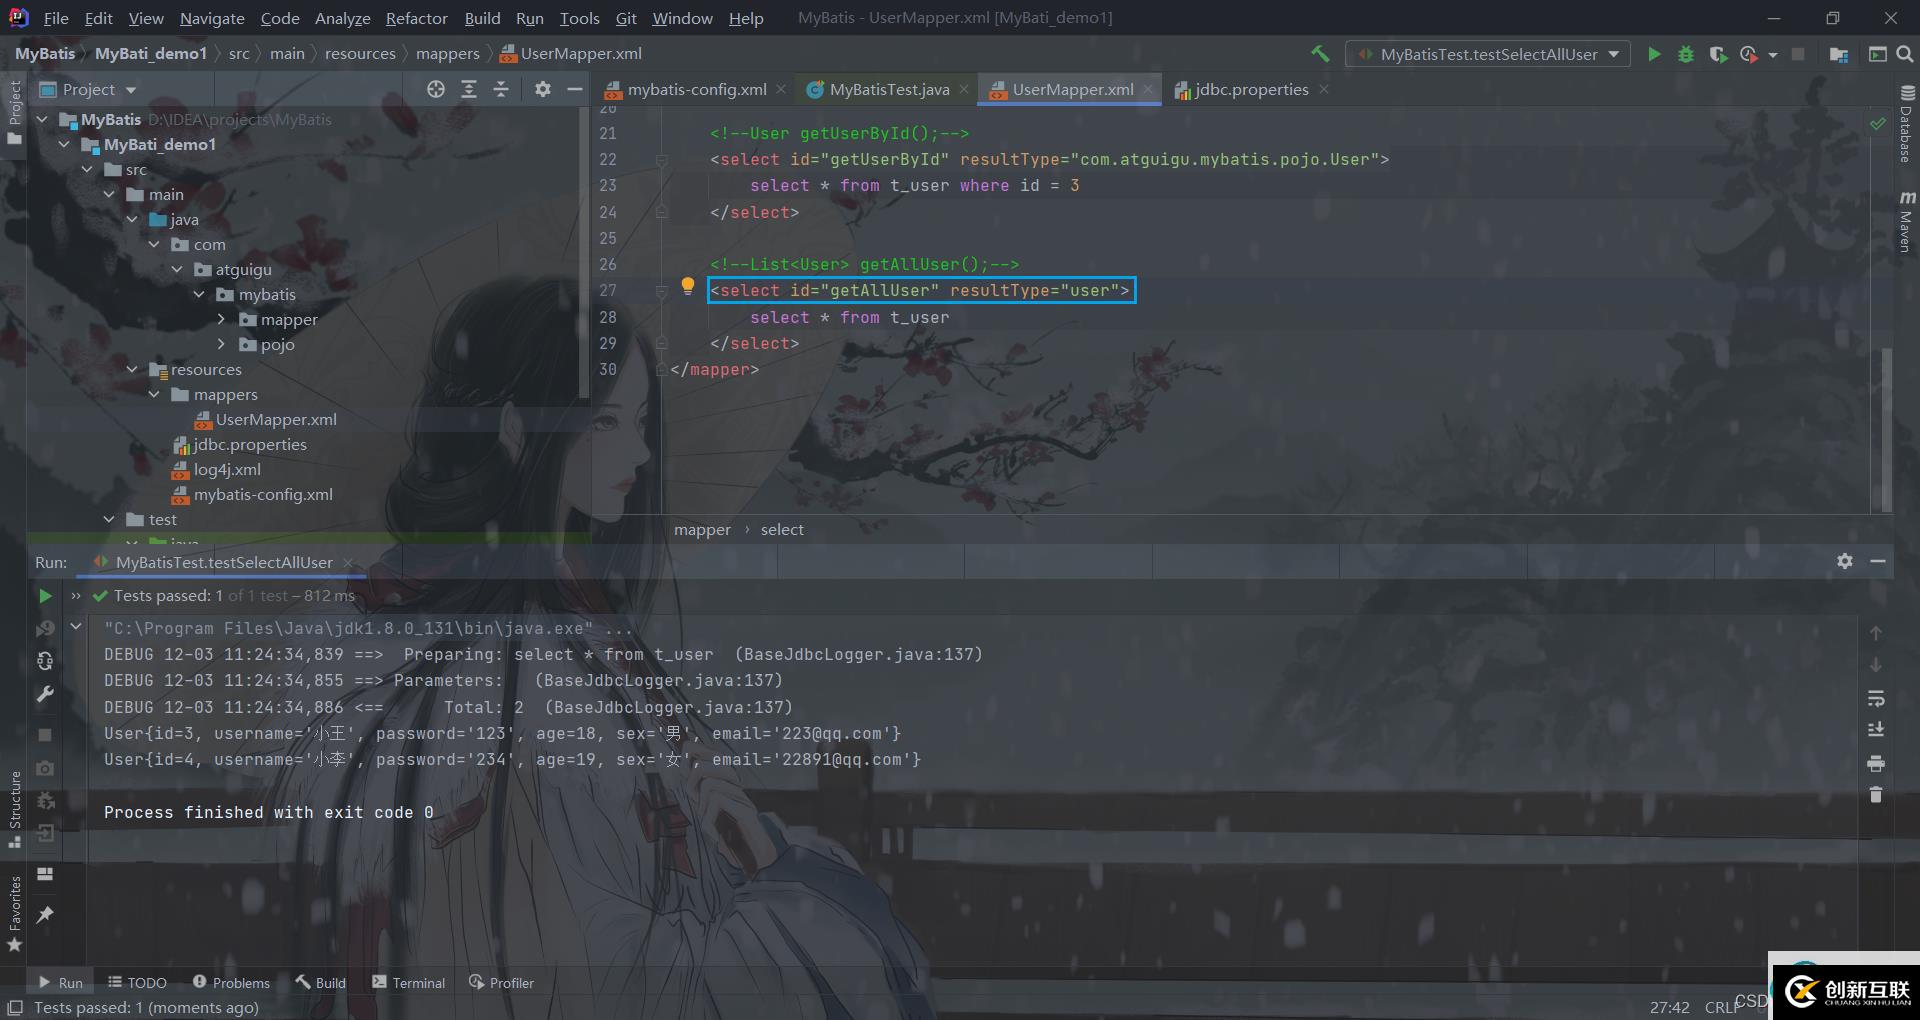1920x1020 pixels.
Task: Start debugging with the bug icon
Action: coord(1686,54)
